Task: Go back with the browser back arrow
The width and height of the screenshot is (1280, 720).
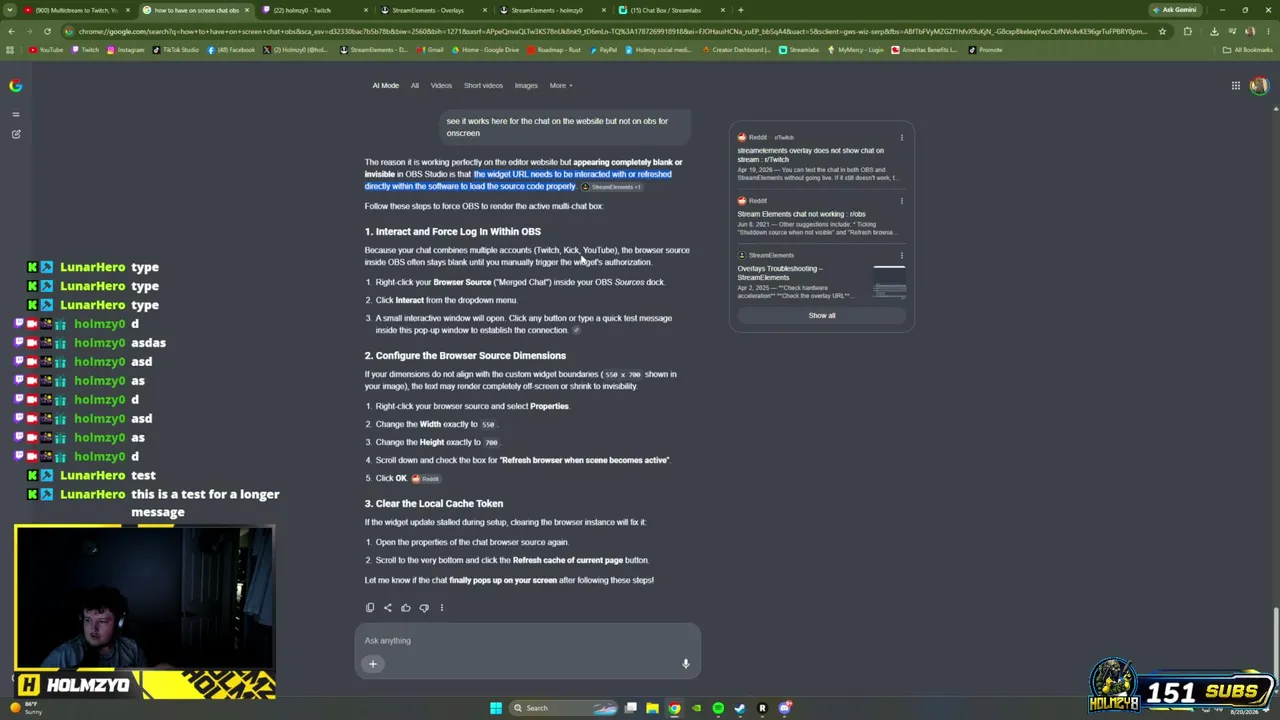Action: 11,31
